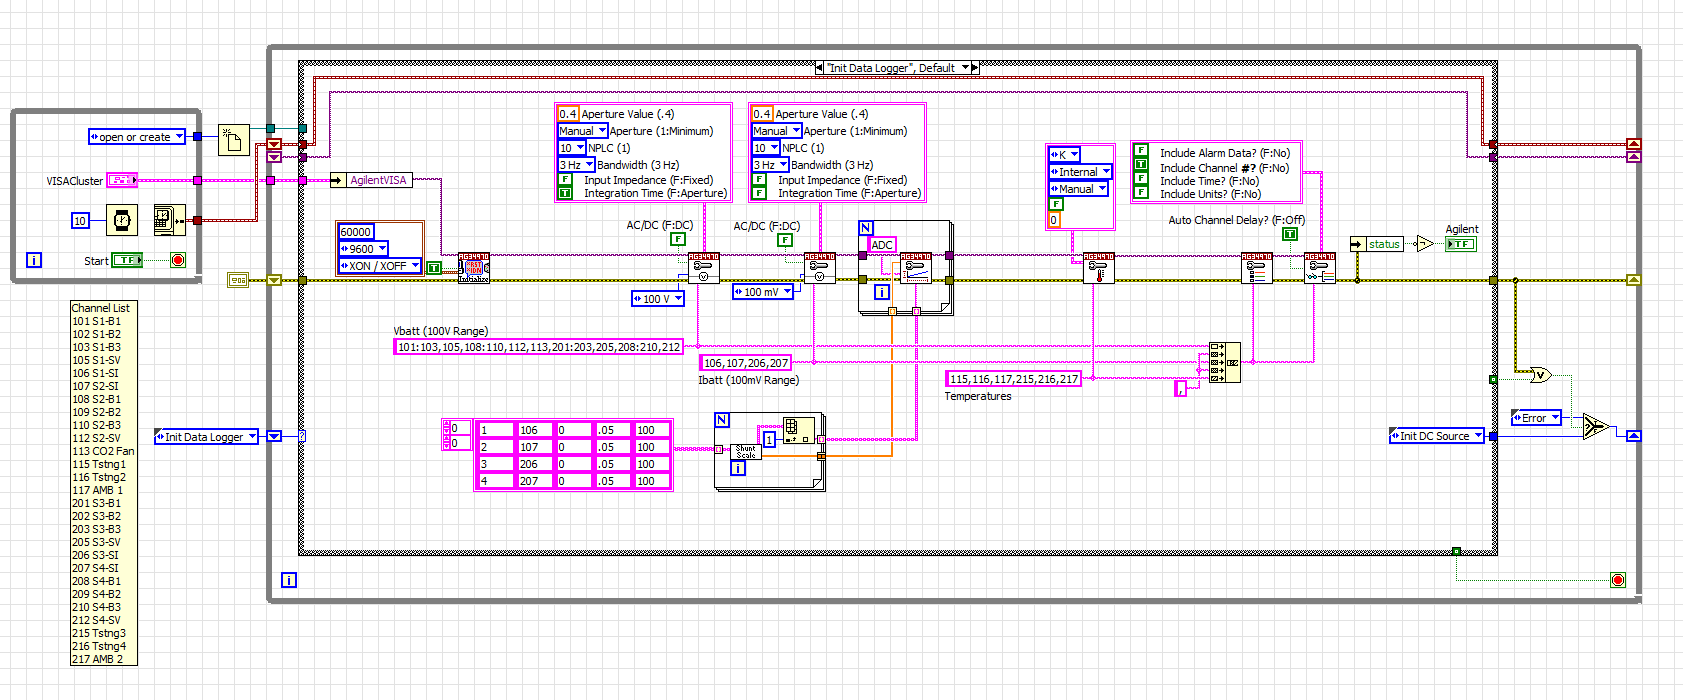
Task: Toggle the Auto Channel Delay True constant
Action: [1290, 234]
